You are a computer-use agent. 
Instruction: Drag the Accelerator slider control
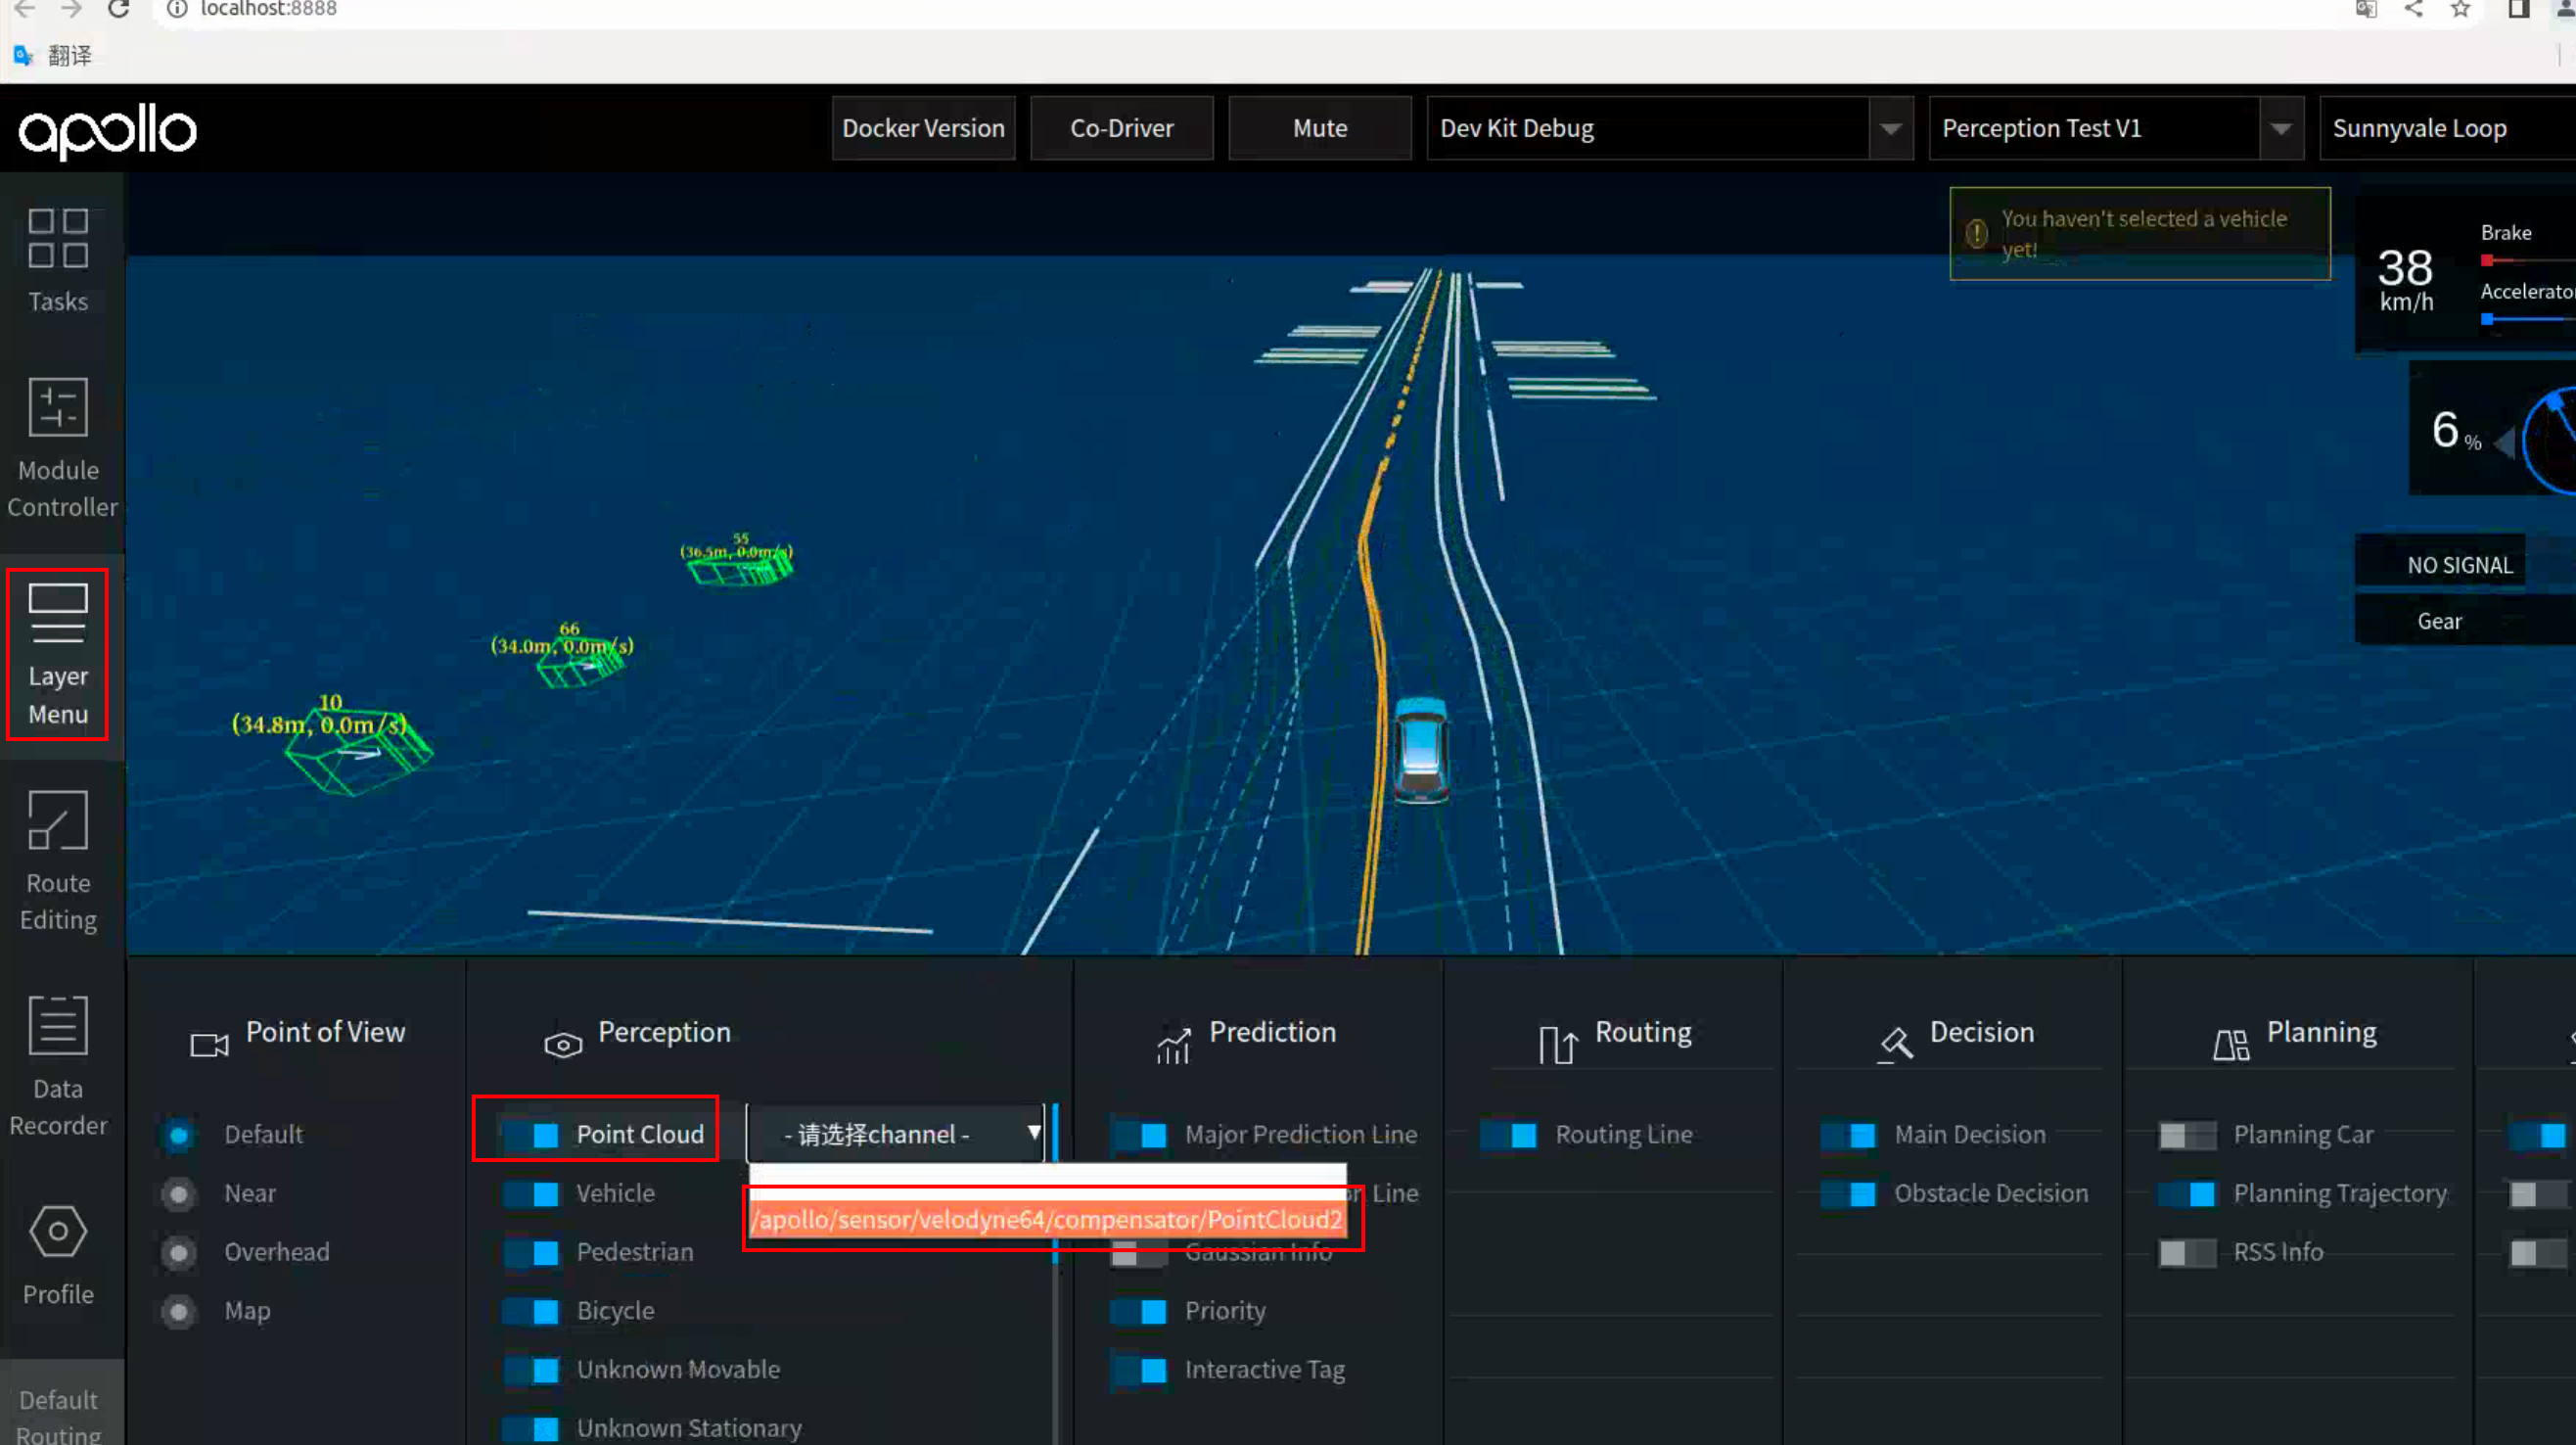(x=2486, y=318)
